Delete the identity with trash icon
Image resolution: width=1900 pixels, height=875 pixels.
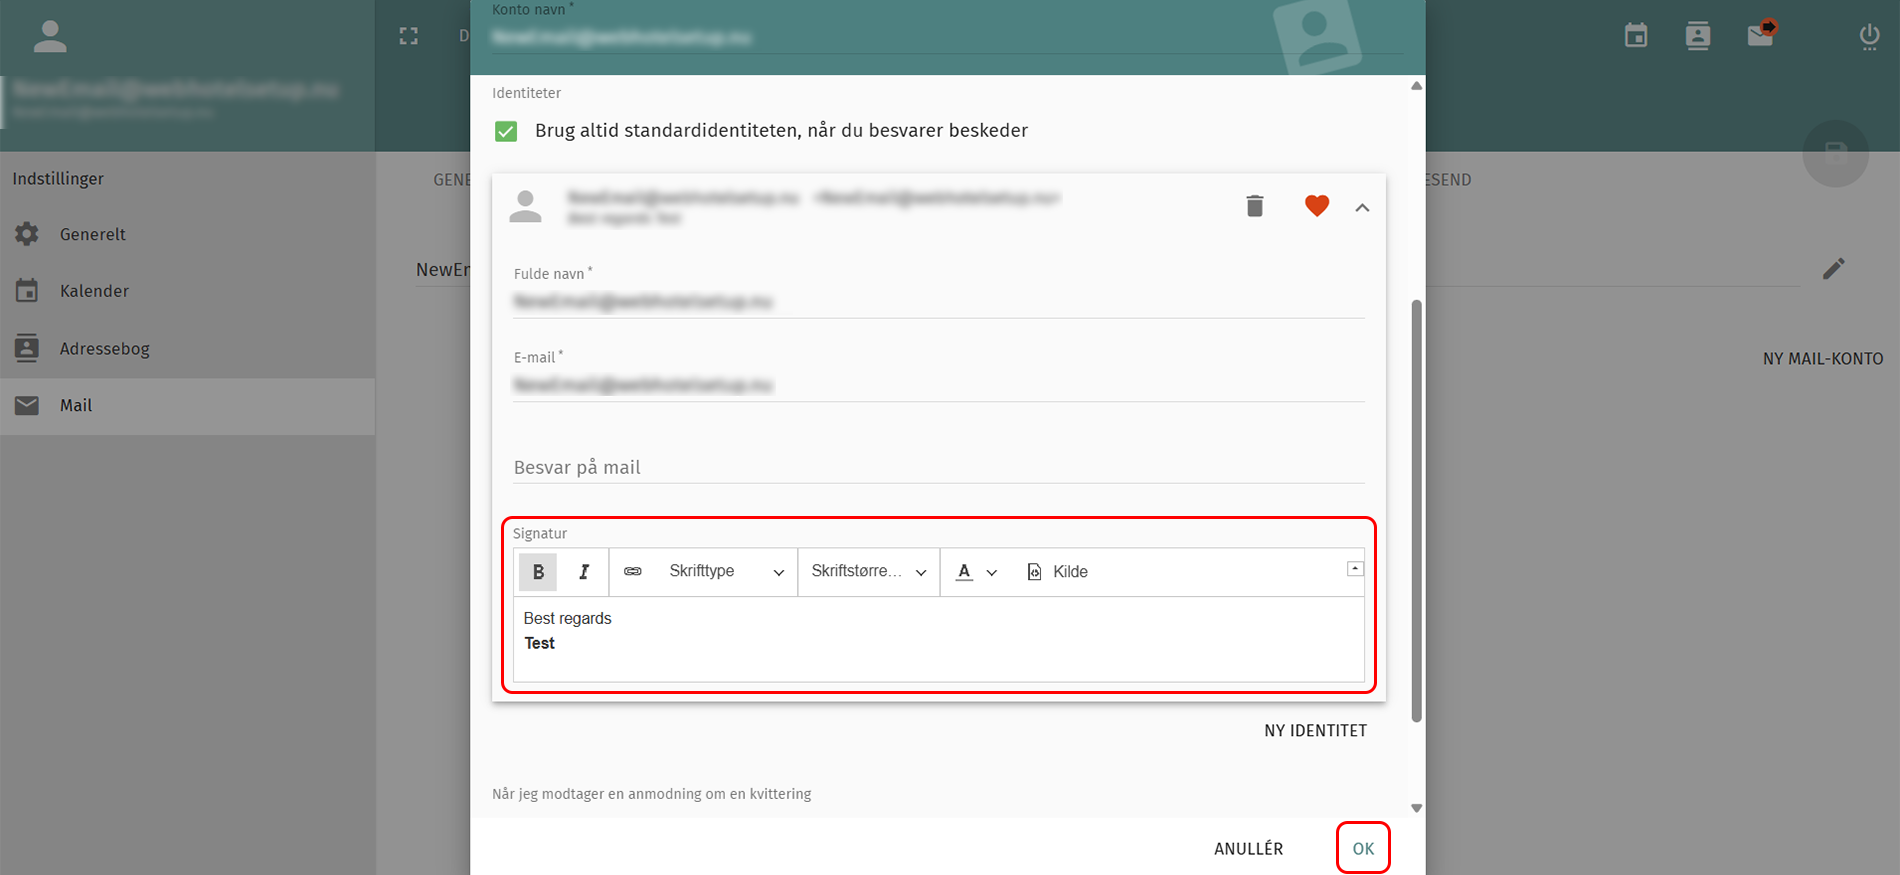tap(1255, 206)
